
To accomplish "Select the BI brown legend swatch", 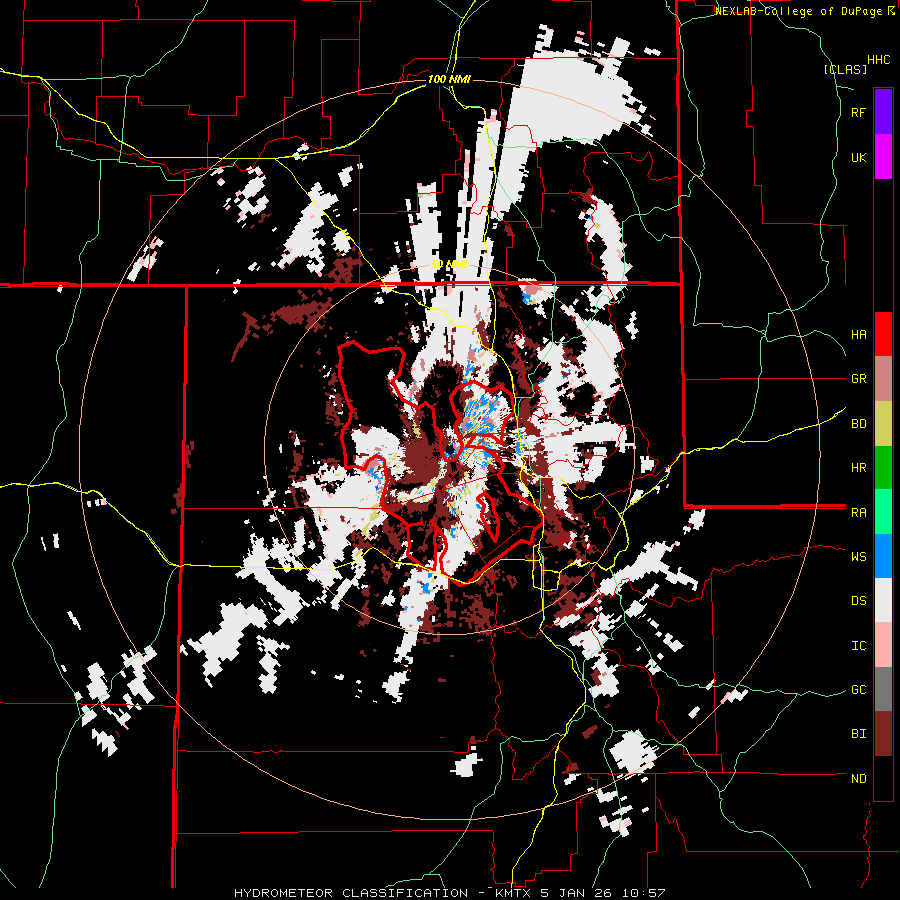I will coord(883,734).
